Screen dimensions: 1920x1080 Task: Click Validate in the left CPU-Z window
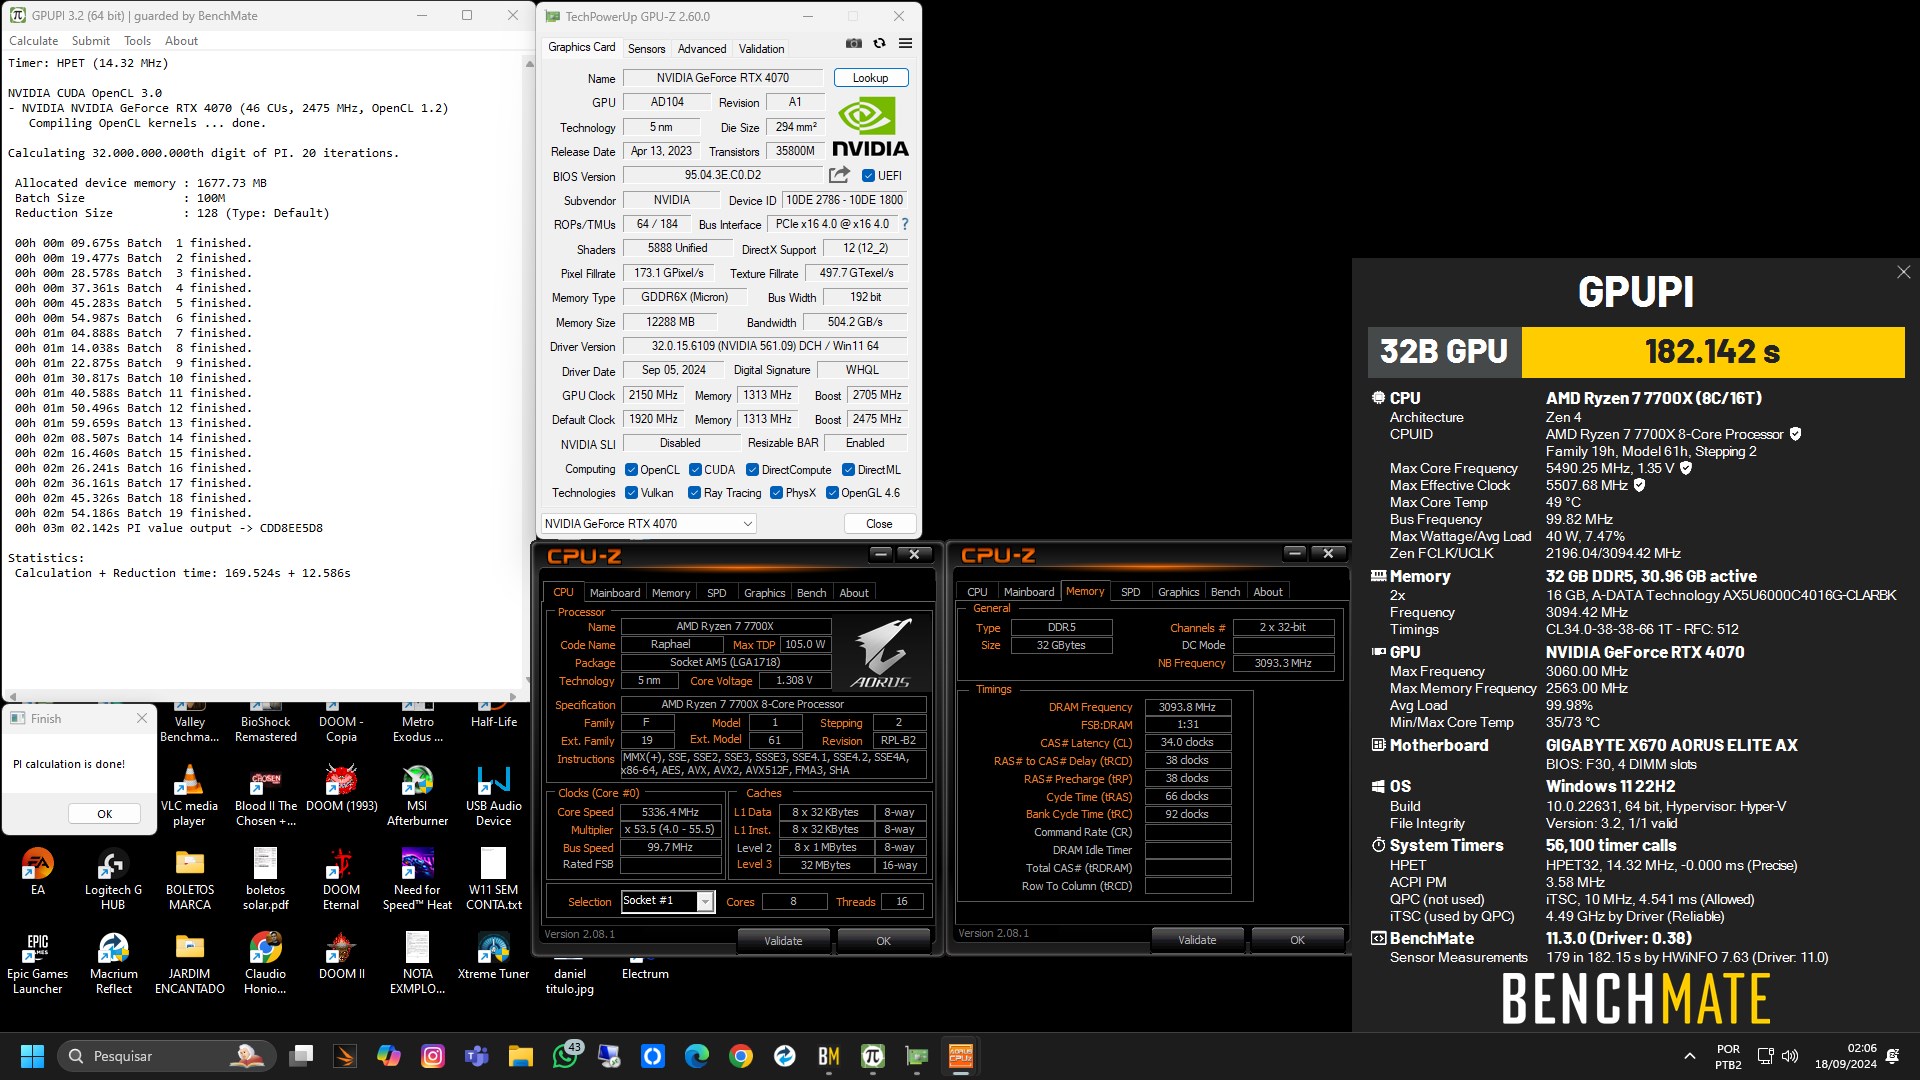click(783, 941)
